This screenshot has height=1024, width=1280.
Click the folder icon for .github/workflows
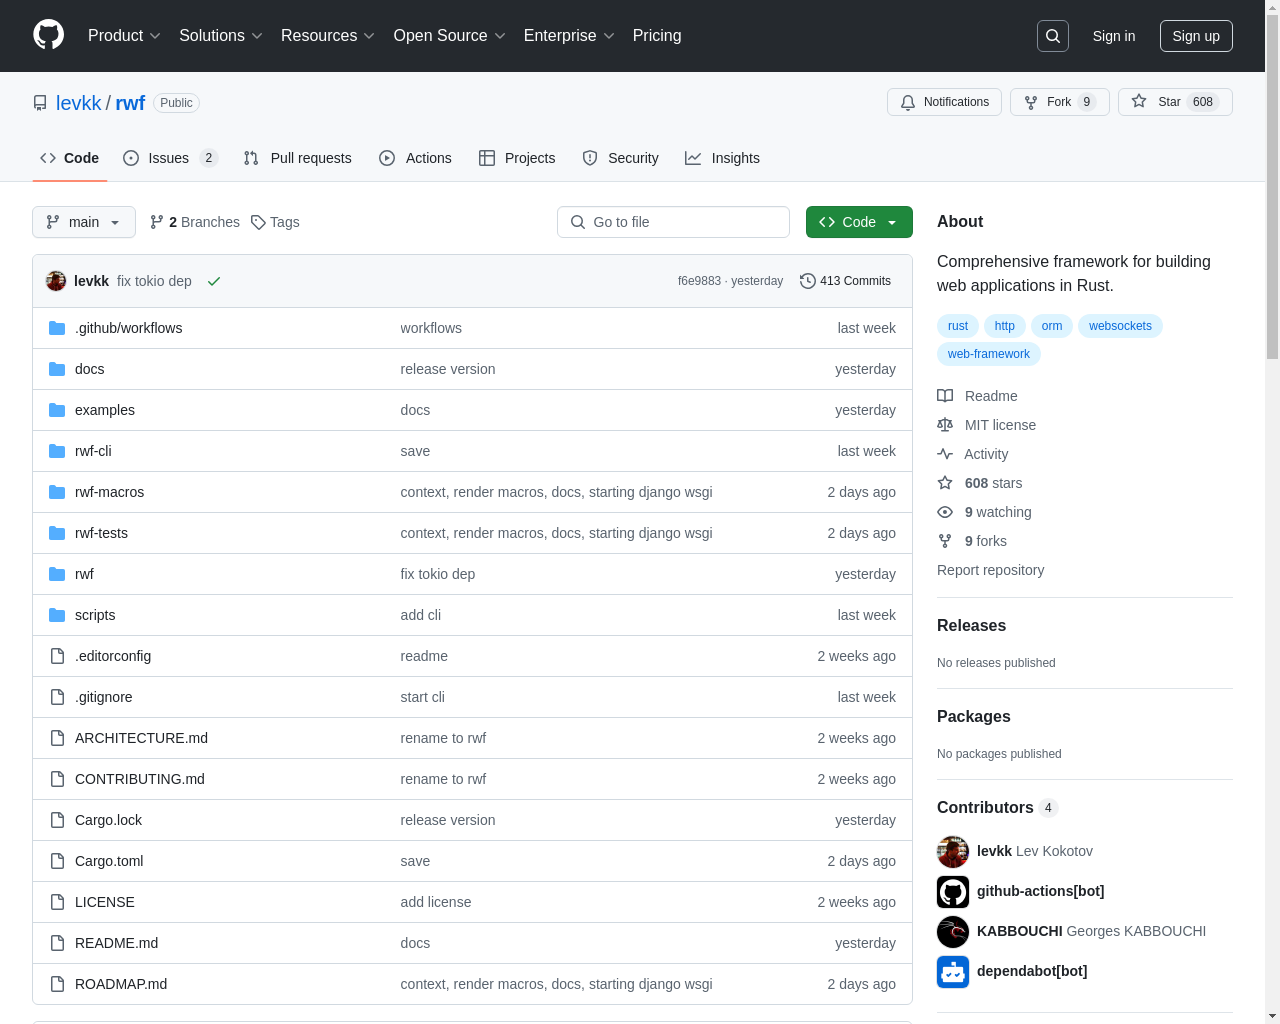point(57,328)
